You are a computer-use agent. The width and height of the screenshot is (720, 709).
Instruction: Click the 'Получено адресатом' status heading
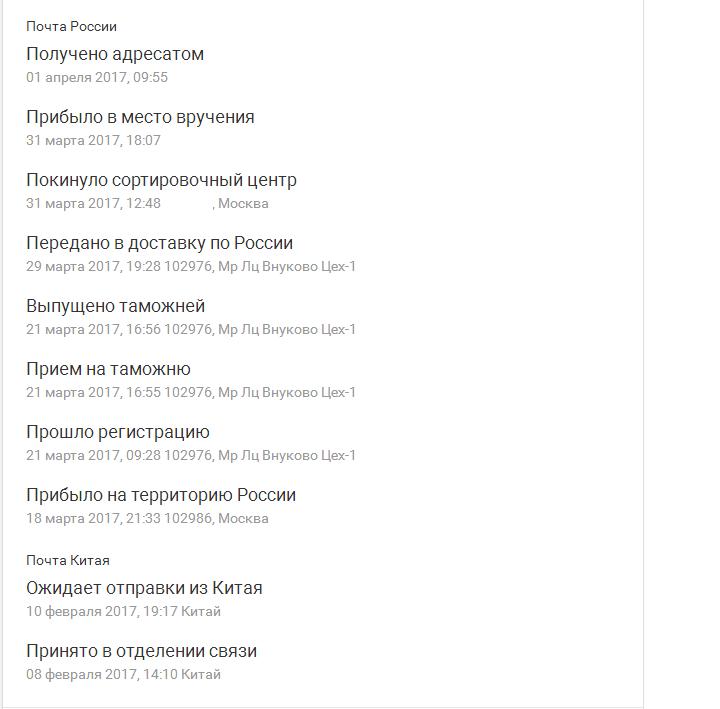coord(115,54)
